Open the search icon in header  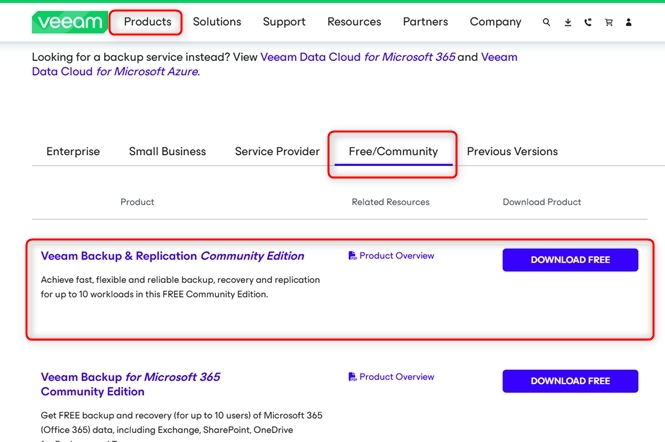546,22
